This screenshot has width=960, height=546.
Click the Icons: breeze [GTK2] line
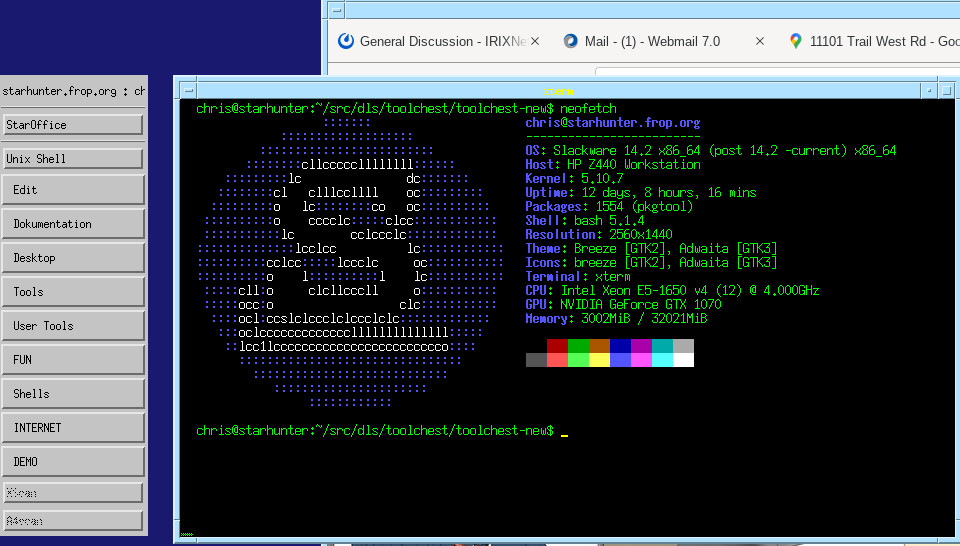click(651, 263)
